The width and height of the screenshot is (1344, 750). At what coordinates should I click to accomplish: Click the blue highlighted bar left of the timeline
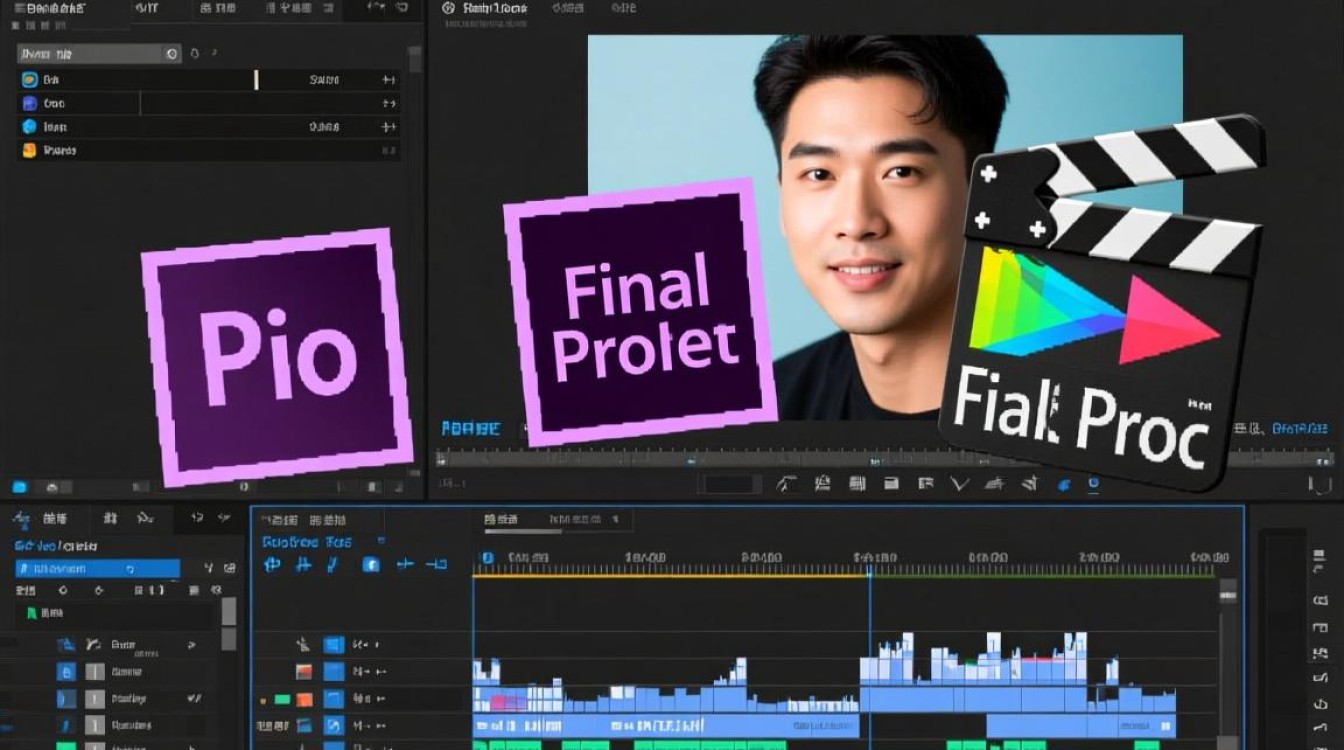98,569
